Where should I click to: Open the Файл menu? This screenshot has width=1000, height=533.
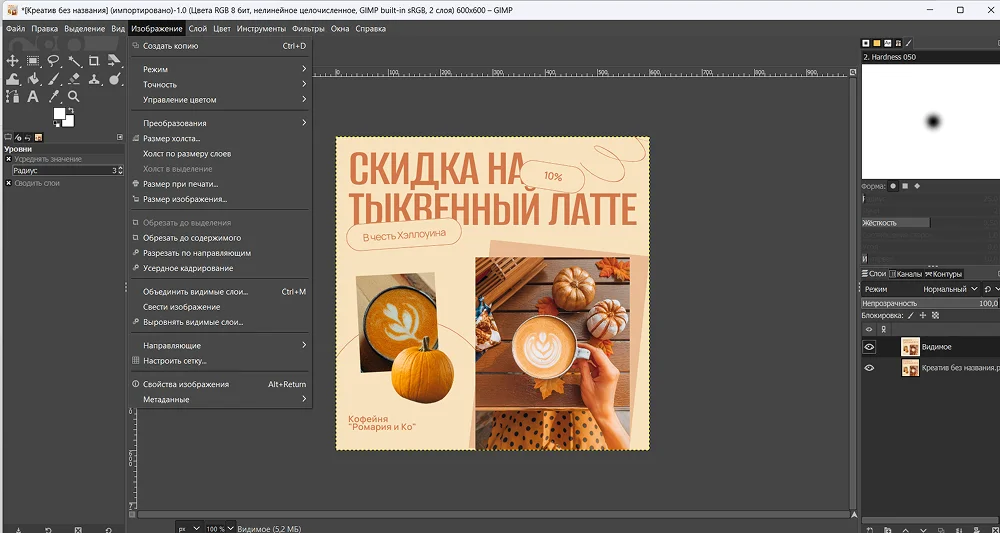click(16, 29)
